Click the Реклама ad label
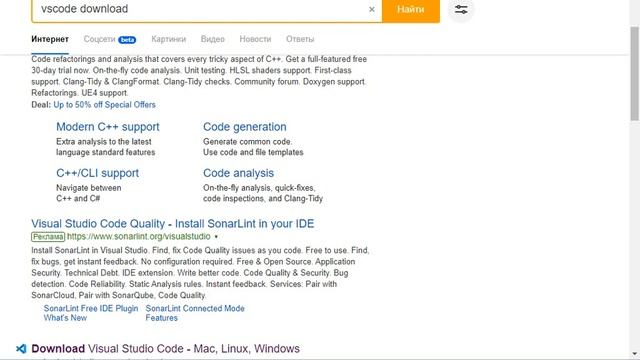Viewport: 640px width, 360px height. [x=48, y=237]
